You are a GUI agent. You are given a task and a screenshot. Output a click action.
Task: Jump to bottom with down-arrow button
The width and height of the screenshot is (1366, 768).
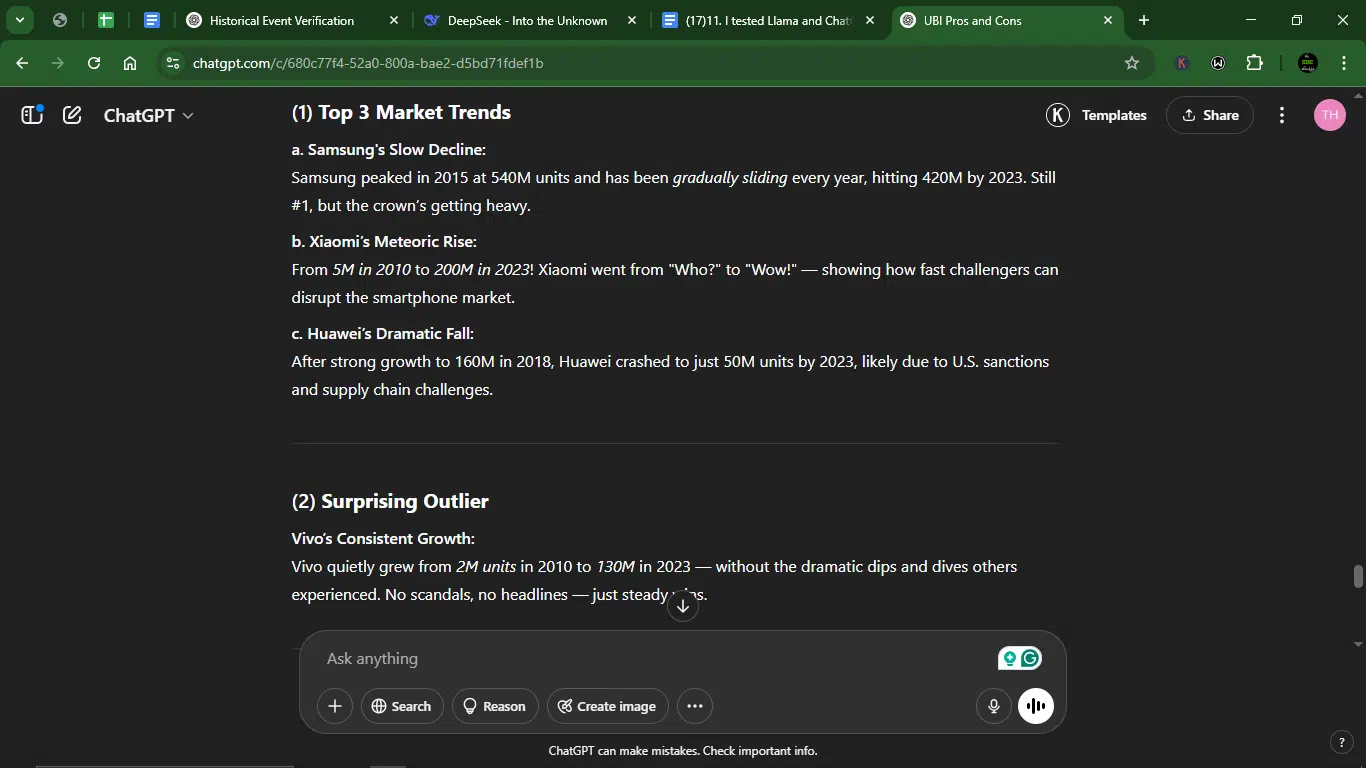(x=683, y=606)
